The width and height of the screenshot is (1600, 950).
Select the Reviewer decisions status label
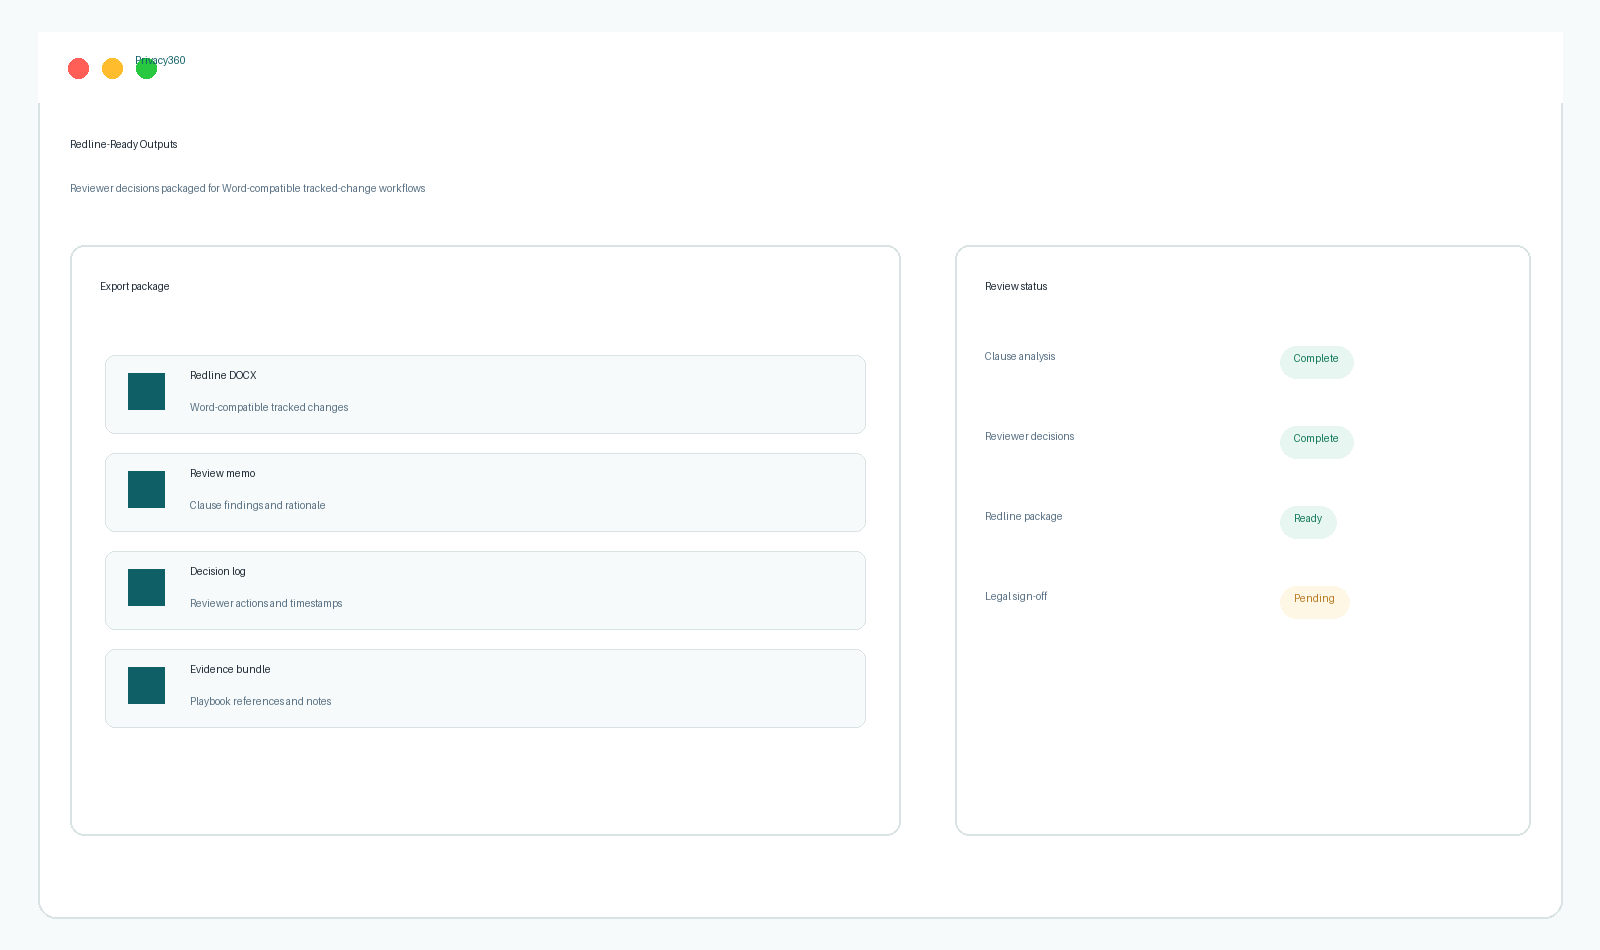tap(1029, 437)
